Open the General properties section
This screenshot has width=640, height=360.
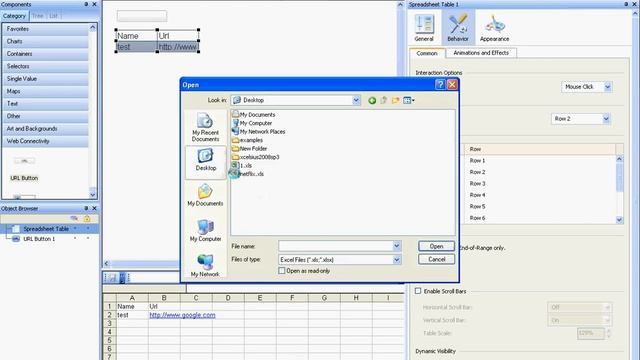point(424,28)
